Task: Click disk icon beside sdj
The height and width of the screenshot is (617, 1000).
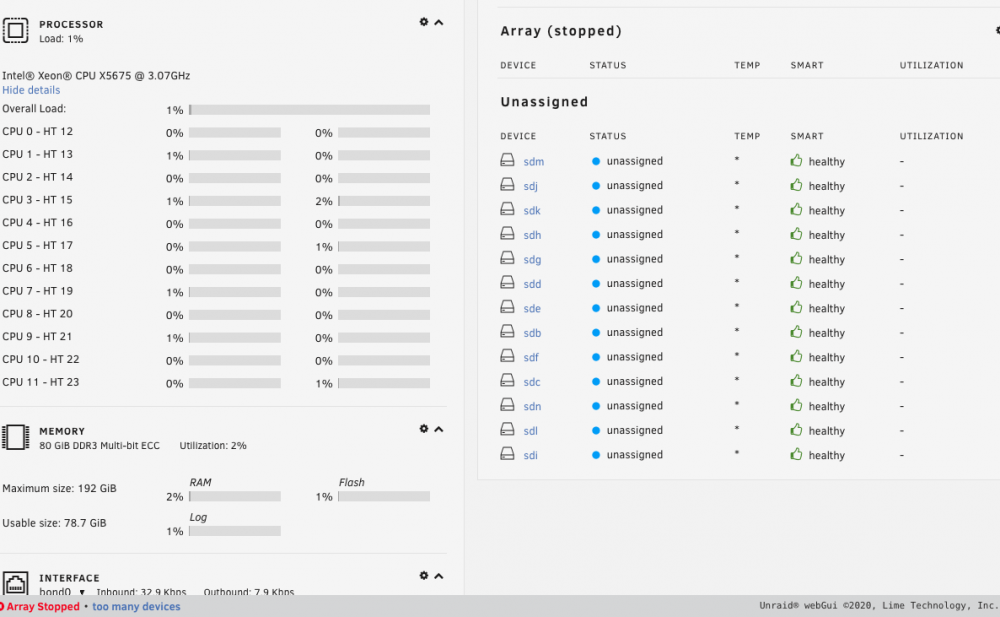Action: (507, 184)
